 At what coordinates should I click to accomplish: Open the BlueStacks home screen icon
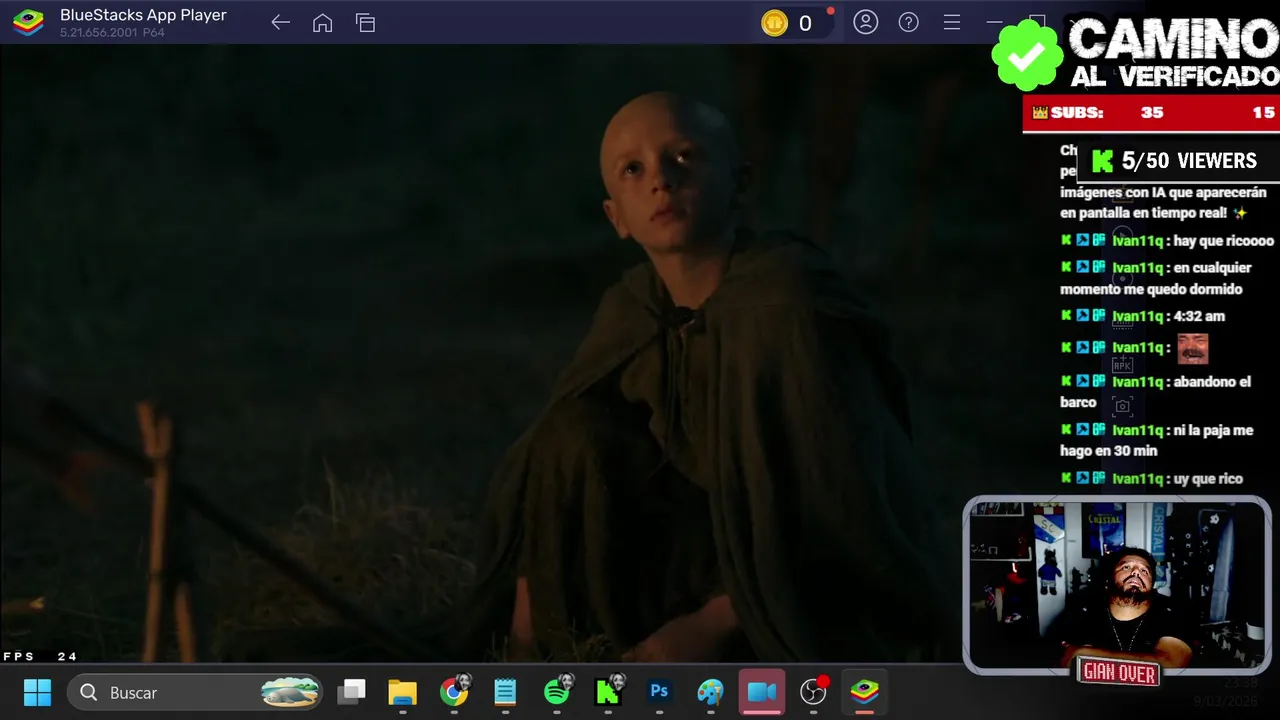(x=322, y=23)
